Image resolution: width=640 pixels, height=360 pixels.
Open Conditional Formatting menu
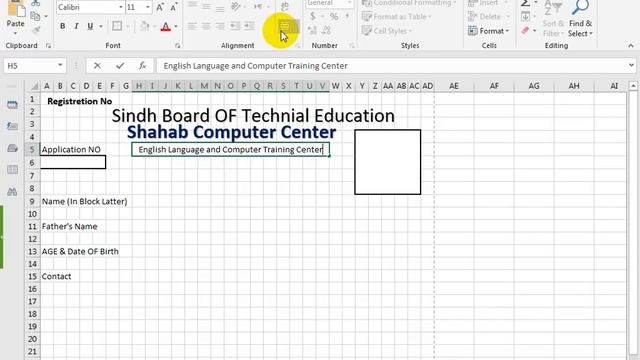409,3
